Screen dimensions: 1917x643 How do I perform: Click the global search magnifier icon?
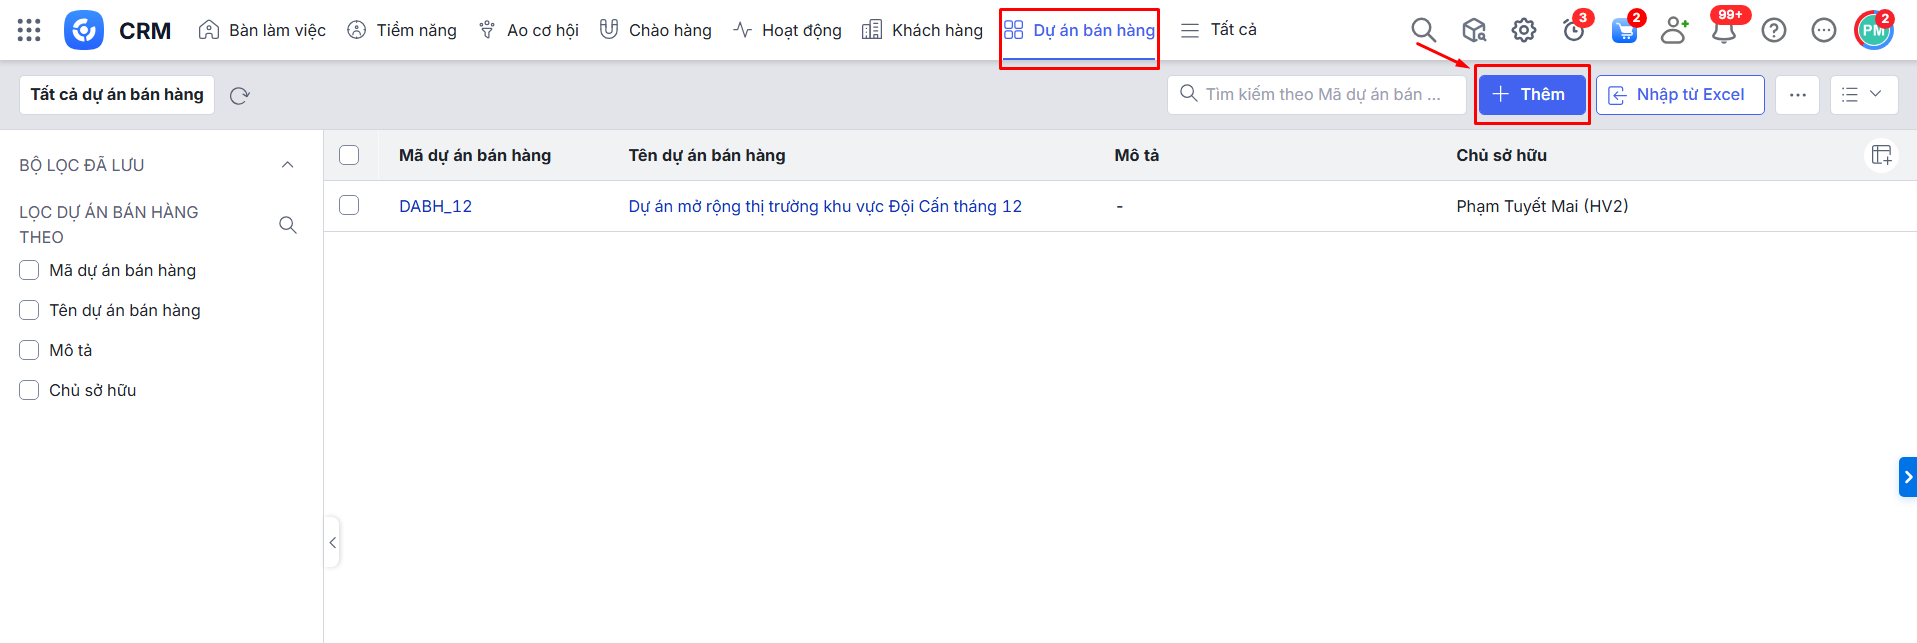point(1423,30)
